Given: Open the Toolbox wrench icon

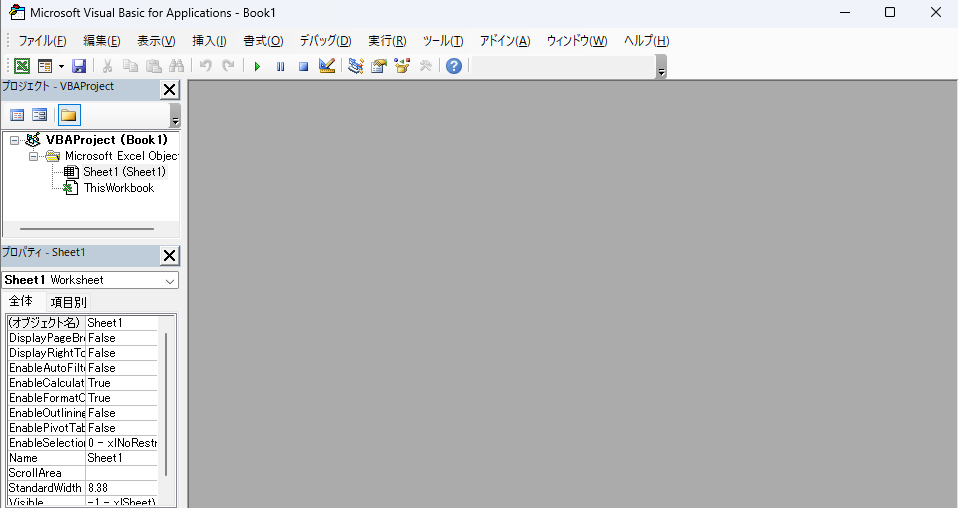Looking at the screenshot, I should pos(426,65).
